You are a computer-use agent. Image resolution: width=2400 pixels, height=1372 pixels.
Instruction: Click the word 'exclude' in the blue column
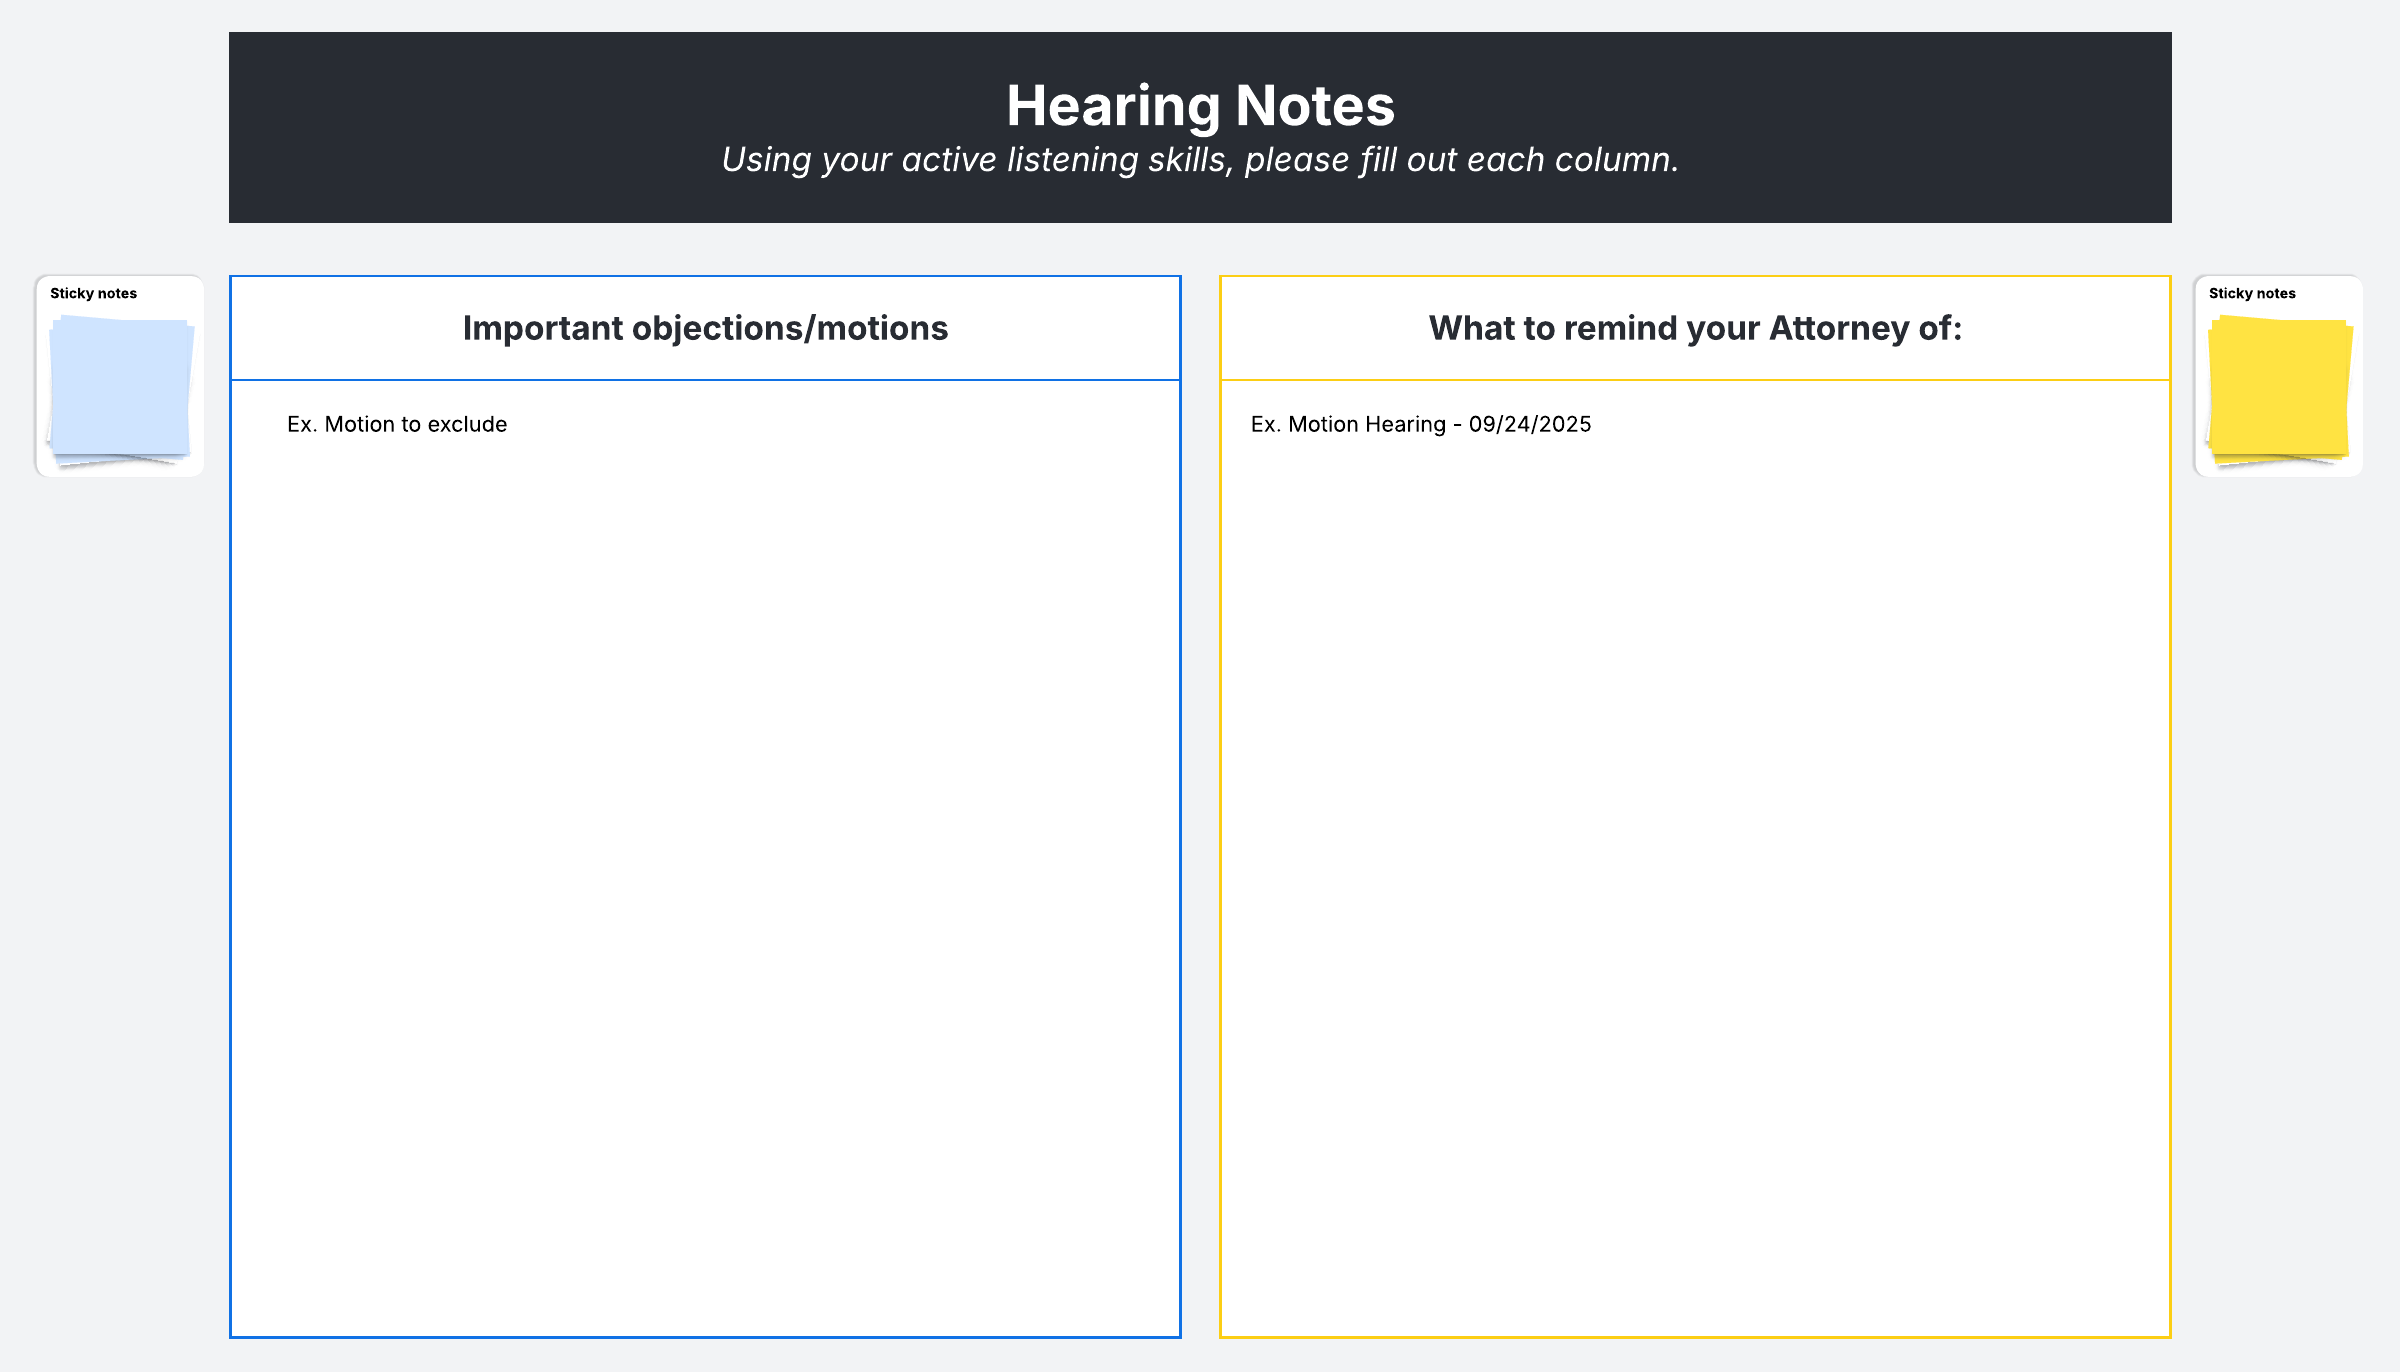pyautogui.click(x=467, y=424)
